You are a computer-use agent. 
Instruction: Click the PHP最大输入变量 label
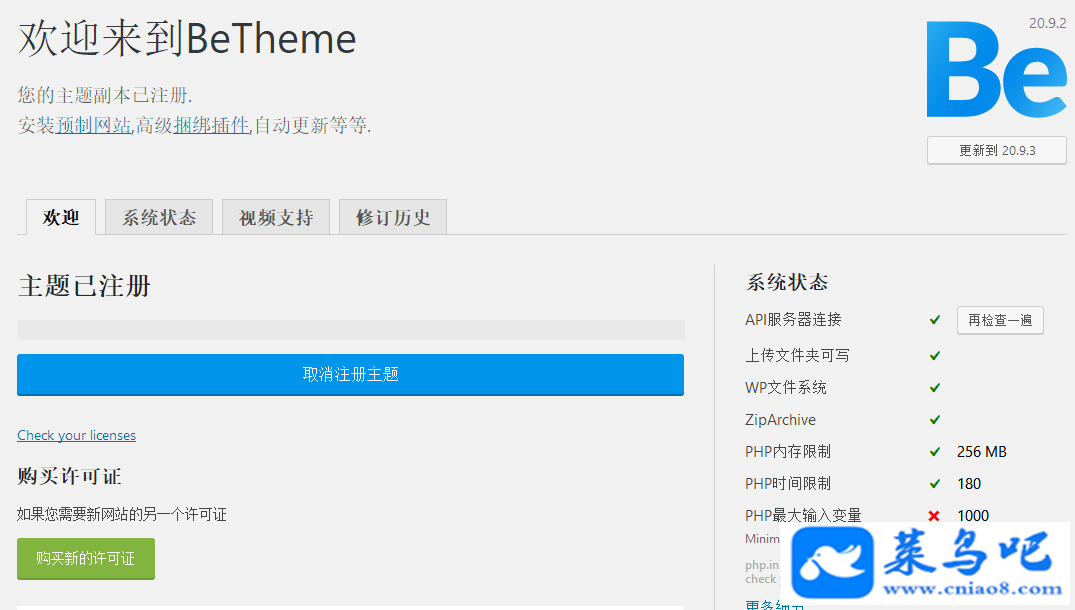(804, 515)
